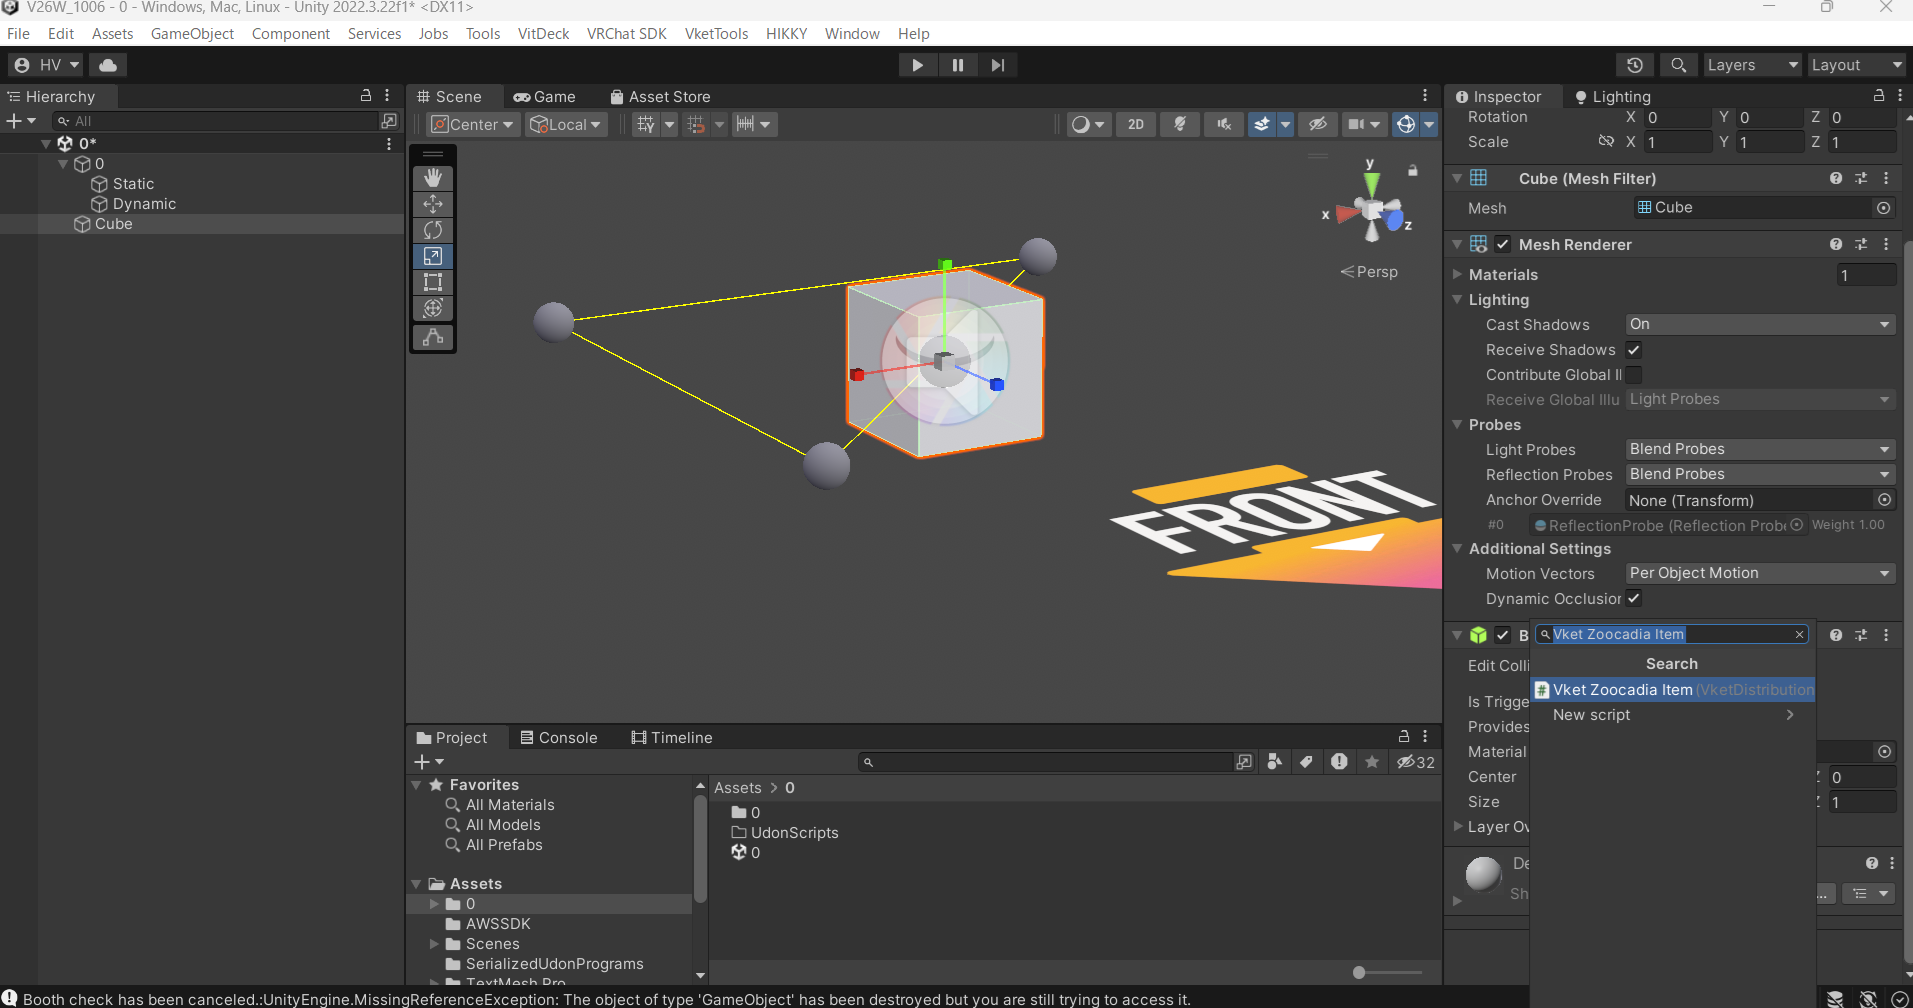This screenshot has height=1008, width=1913.
Task: Select the Scale tool
Action: point(433,256)
